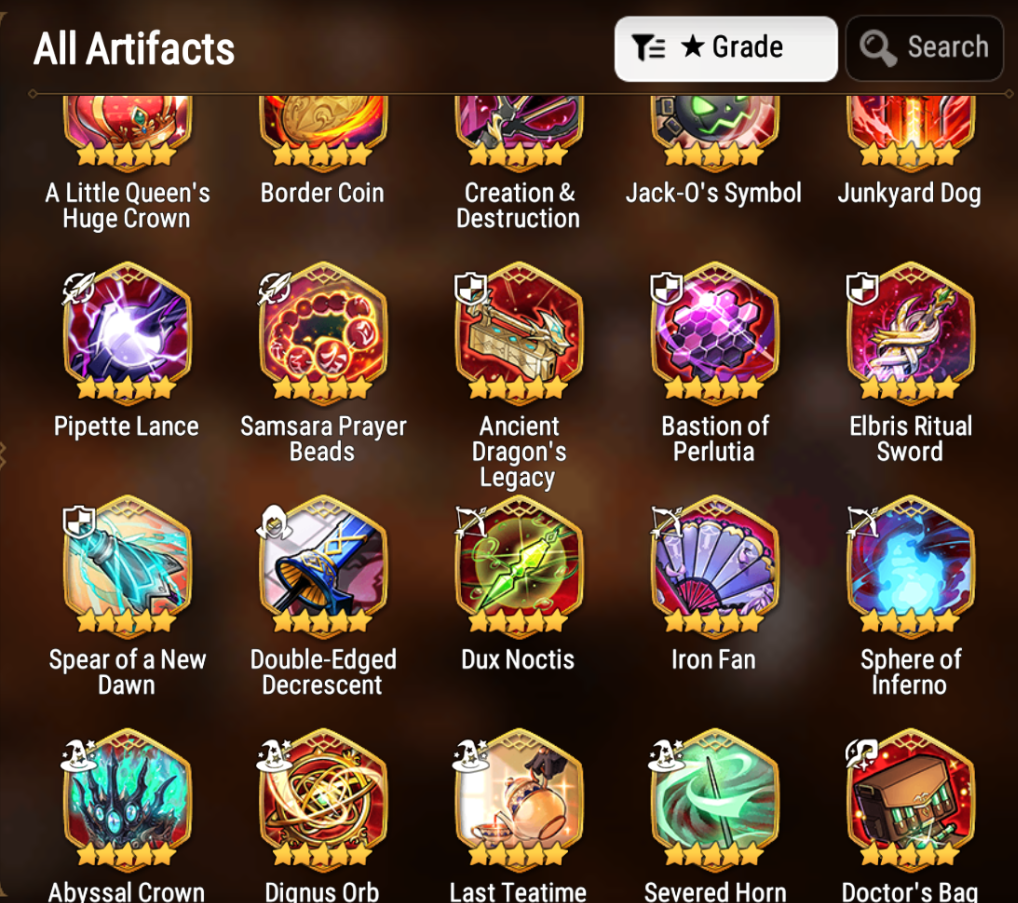Select the Pipette Lance artifact icon

[127, 330]
